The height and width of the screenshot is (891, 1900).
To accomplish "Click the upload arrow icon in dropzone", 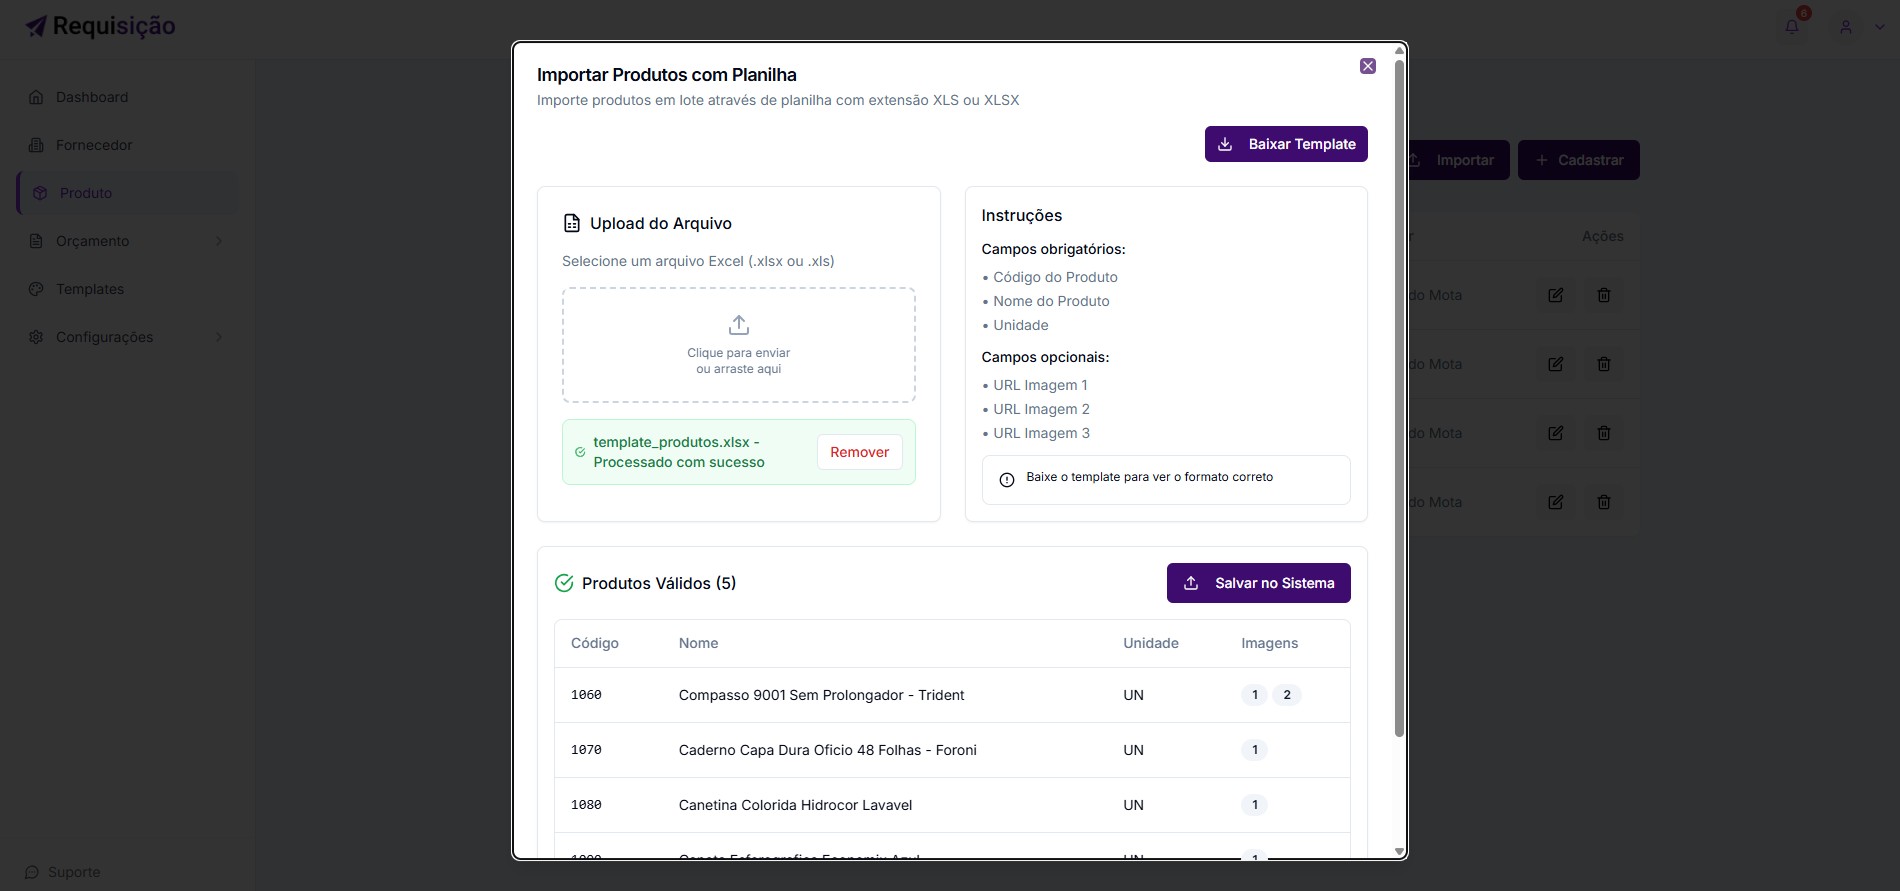I will [x=739, y=325].
